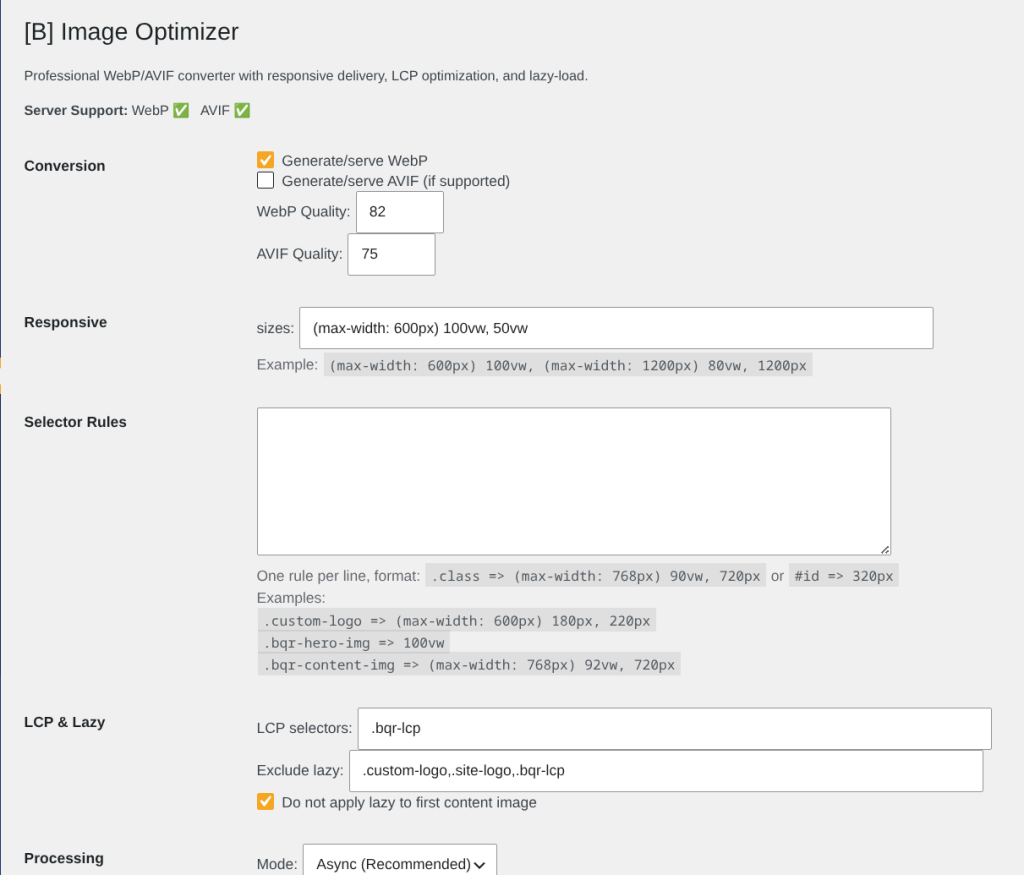Click the Exclude lazy input field
The width and height of the screenshot is (1024, 875).
pos(666,771)
